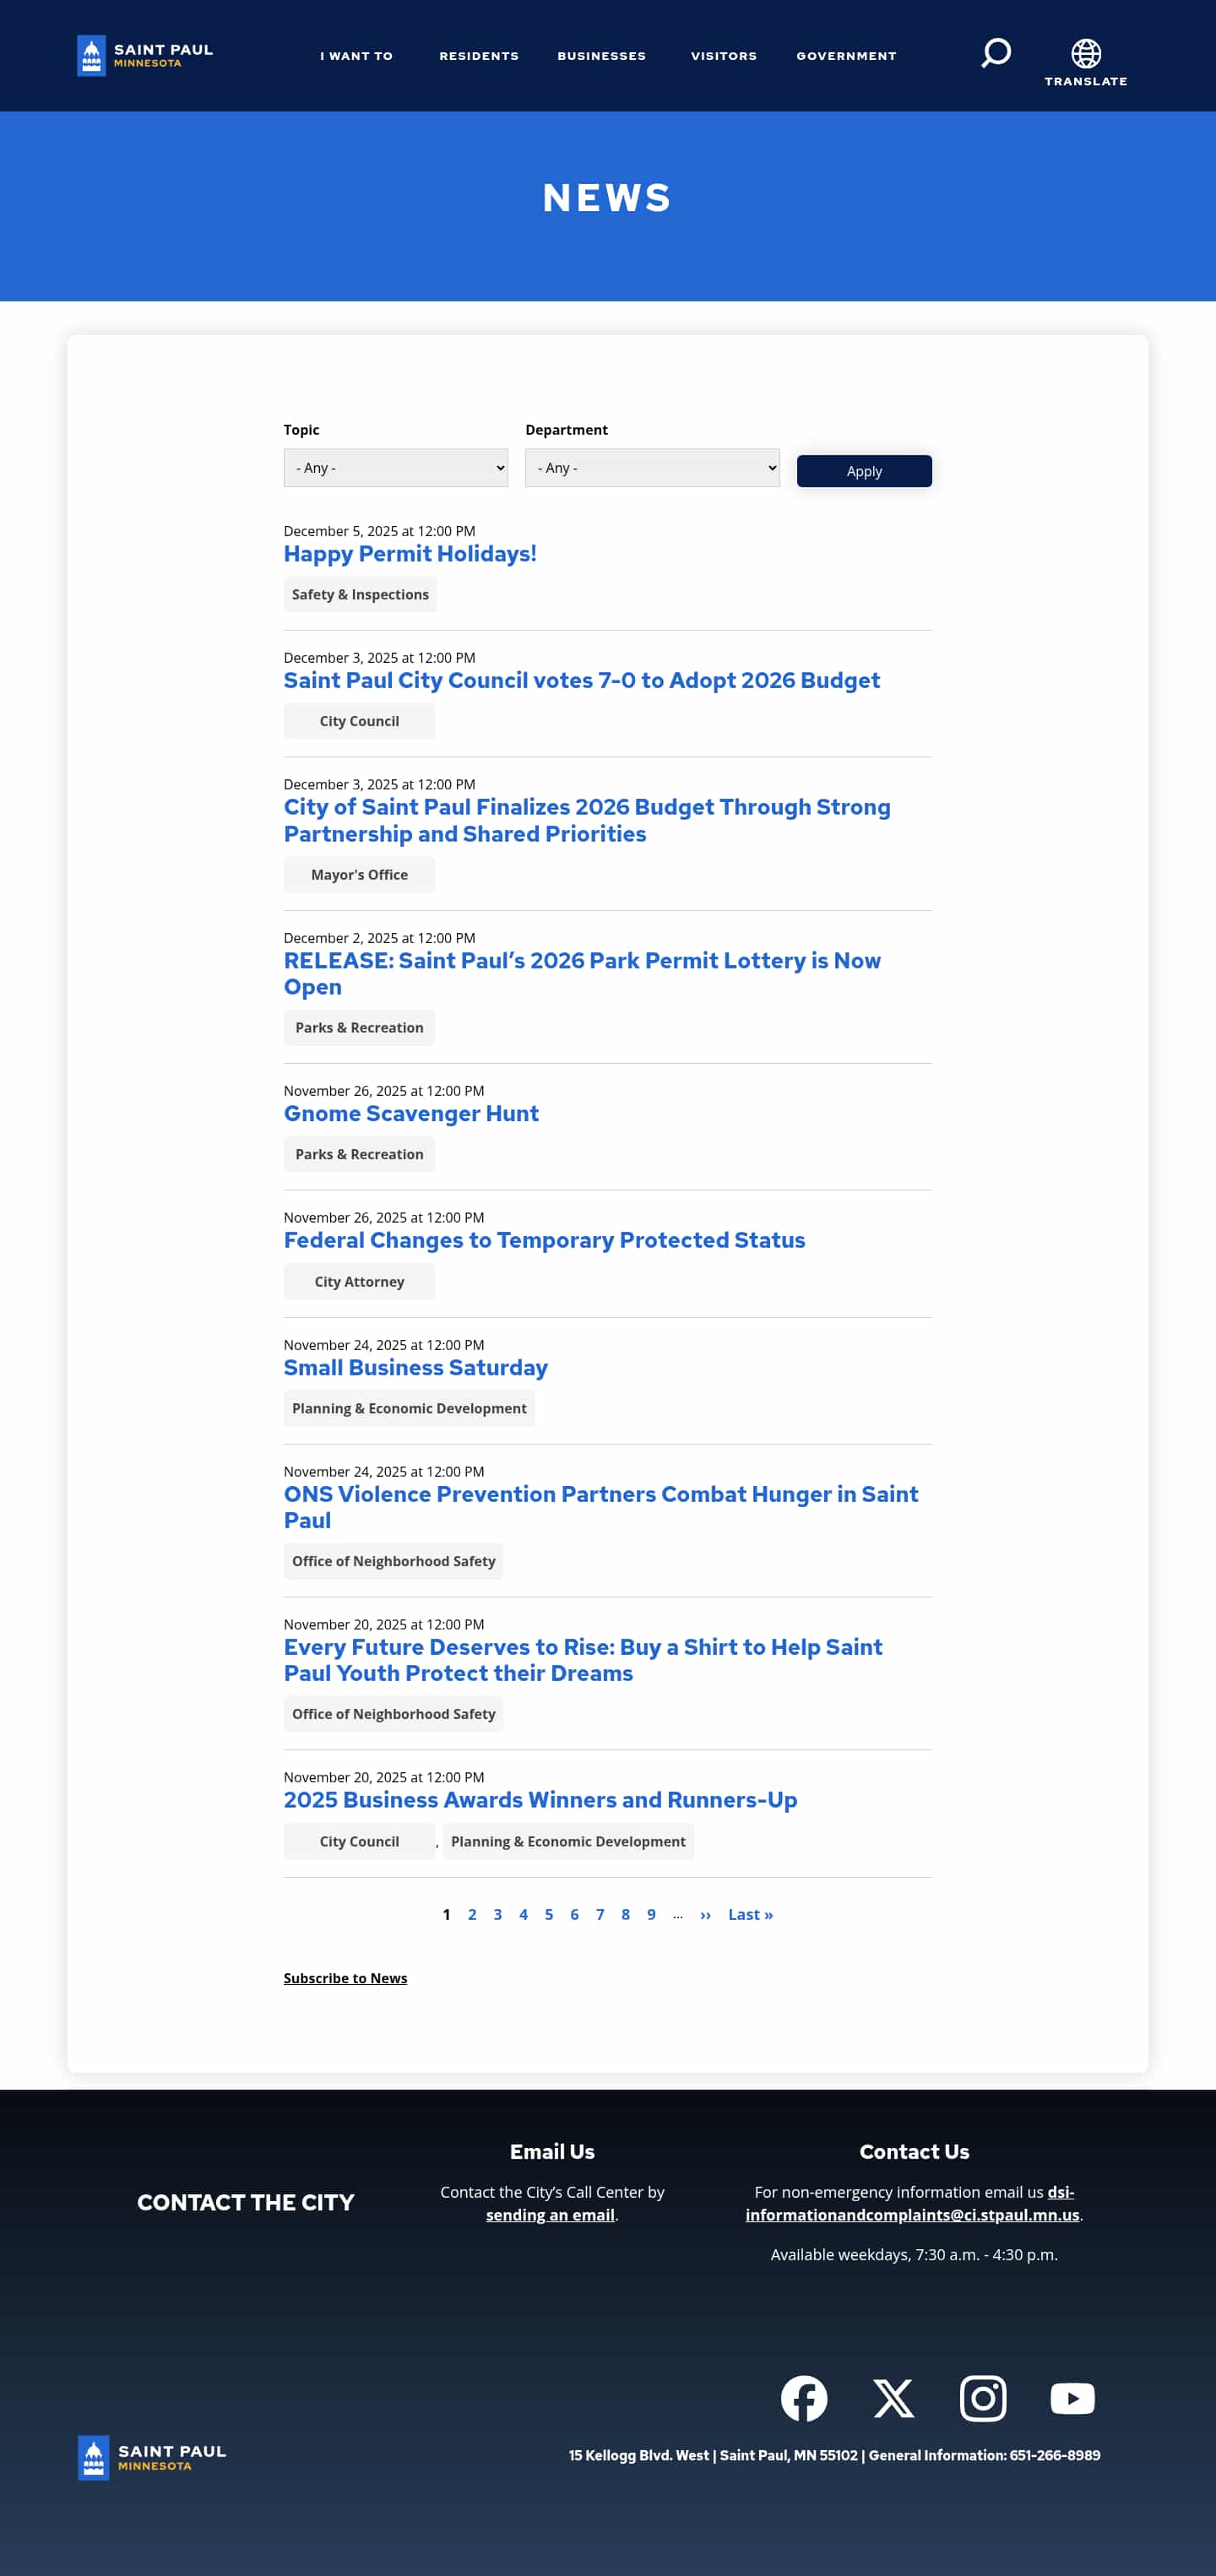Click the Translate globe icon
1216x2576 pixels.
(1085, 54)
